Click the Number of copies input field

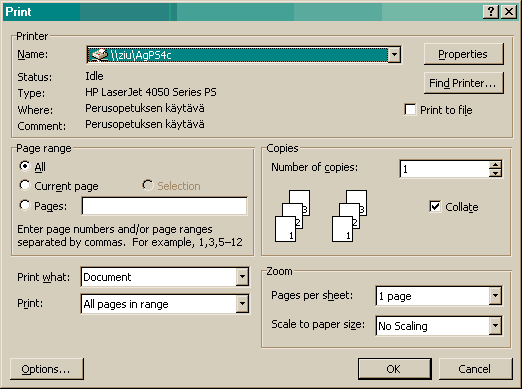point(445,169)
